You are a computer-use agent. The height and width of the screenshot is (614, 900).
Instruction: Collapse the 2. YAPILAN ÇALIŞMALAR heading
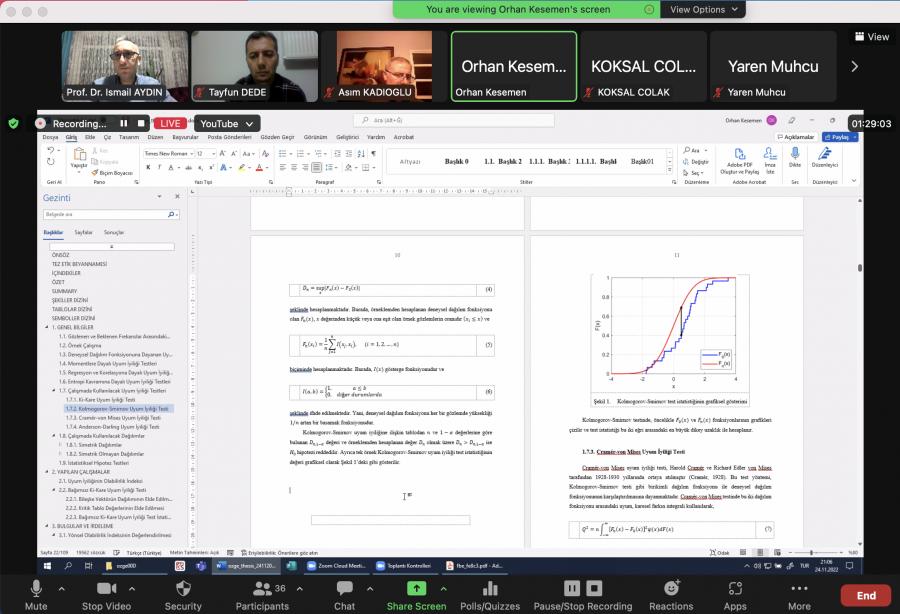pyautogui.click(x=47, y=472)
